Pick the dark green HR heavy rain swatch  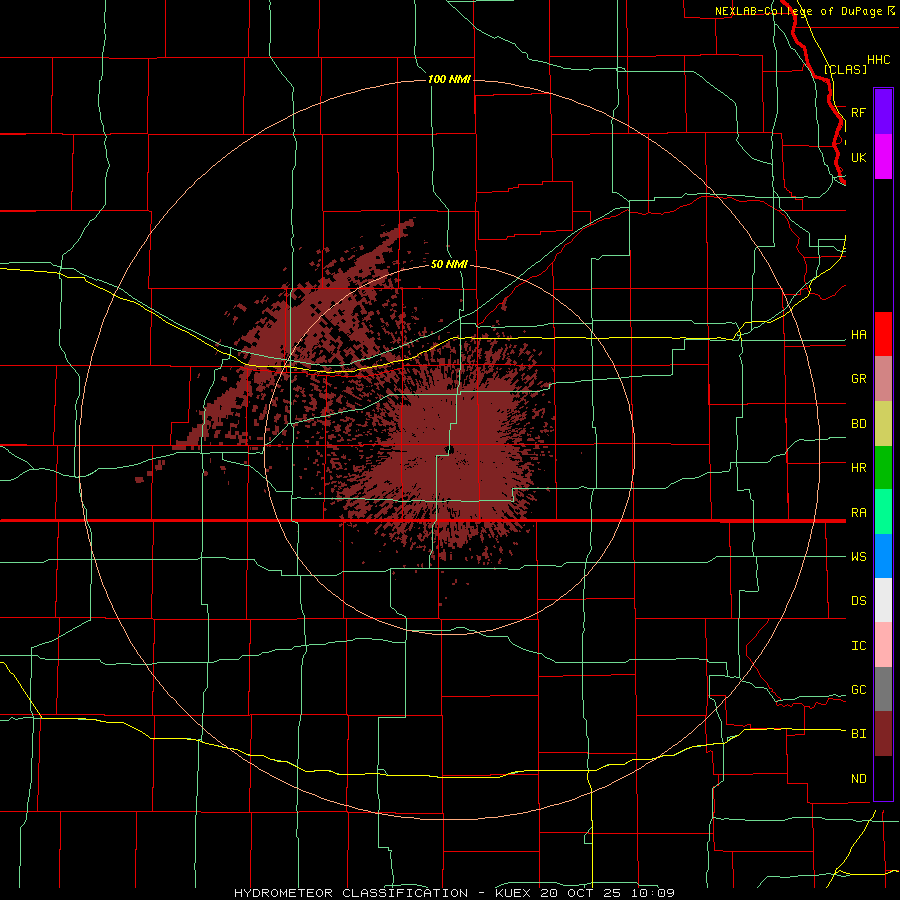(x=883, y=468)
